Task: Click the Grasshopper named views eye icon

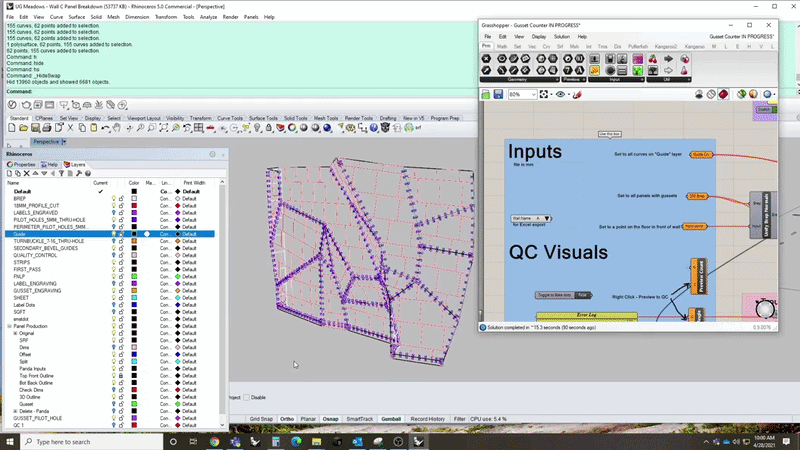Action: click(x=560, y=94)
